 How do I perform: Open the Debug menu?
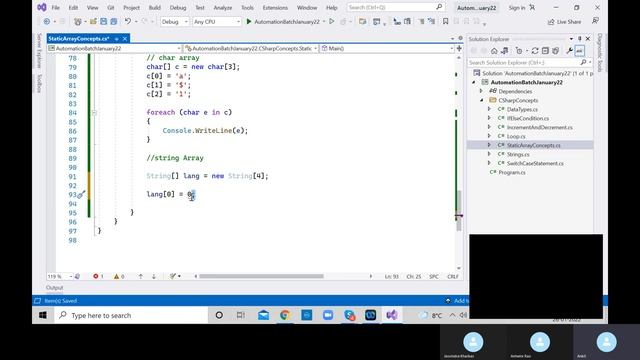(x=178, y=8)
